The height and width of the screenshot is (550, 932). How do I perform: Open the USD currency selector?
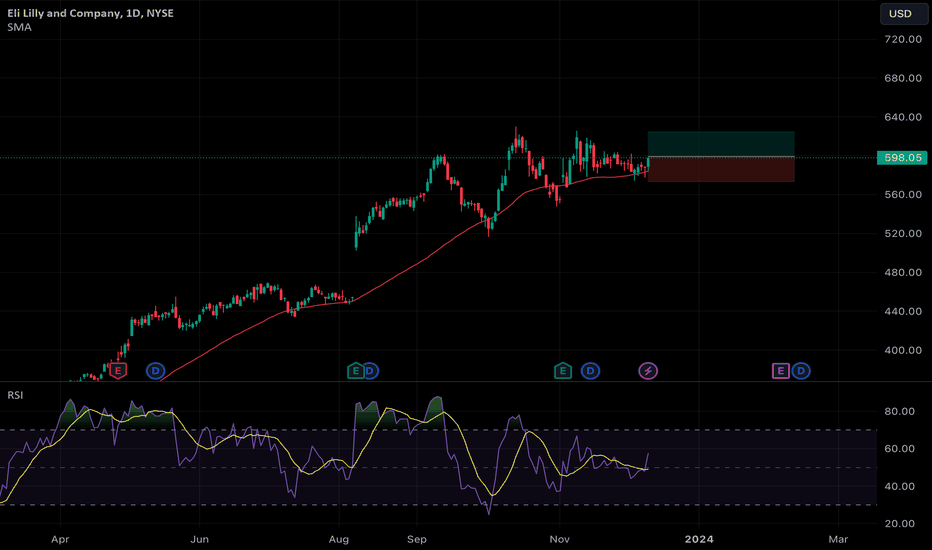click(x=903, y=14)
